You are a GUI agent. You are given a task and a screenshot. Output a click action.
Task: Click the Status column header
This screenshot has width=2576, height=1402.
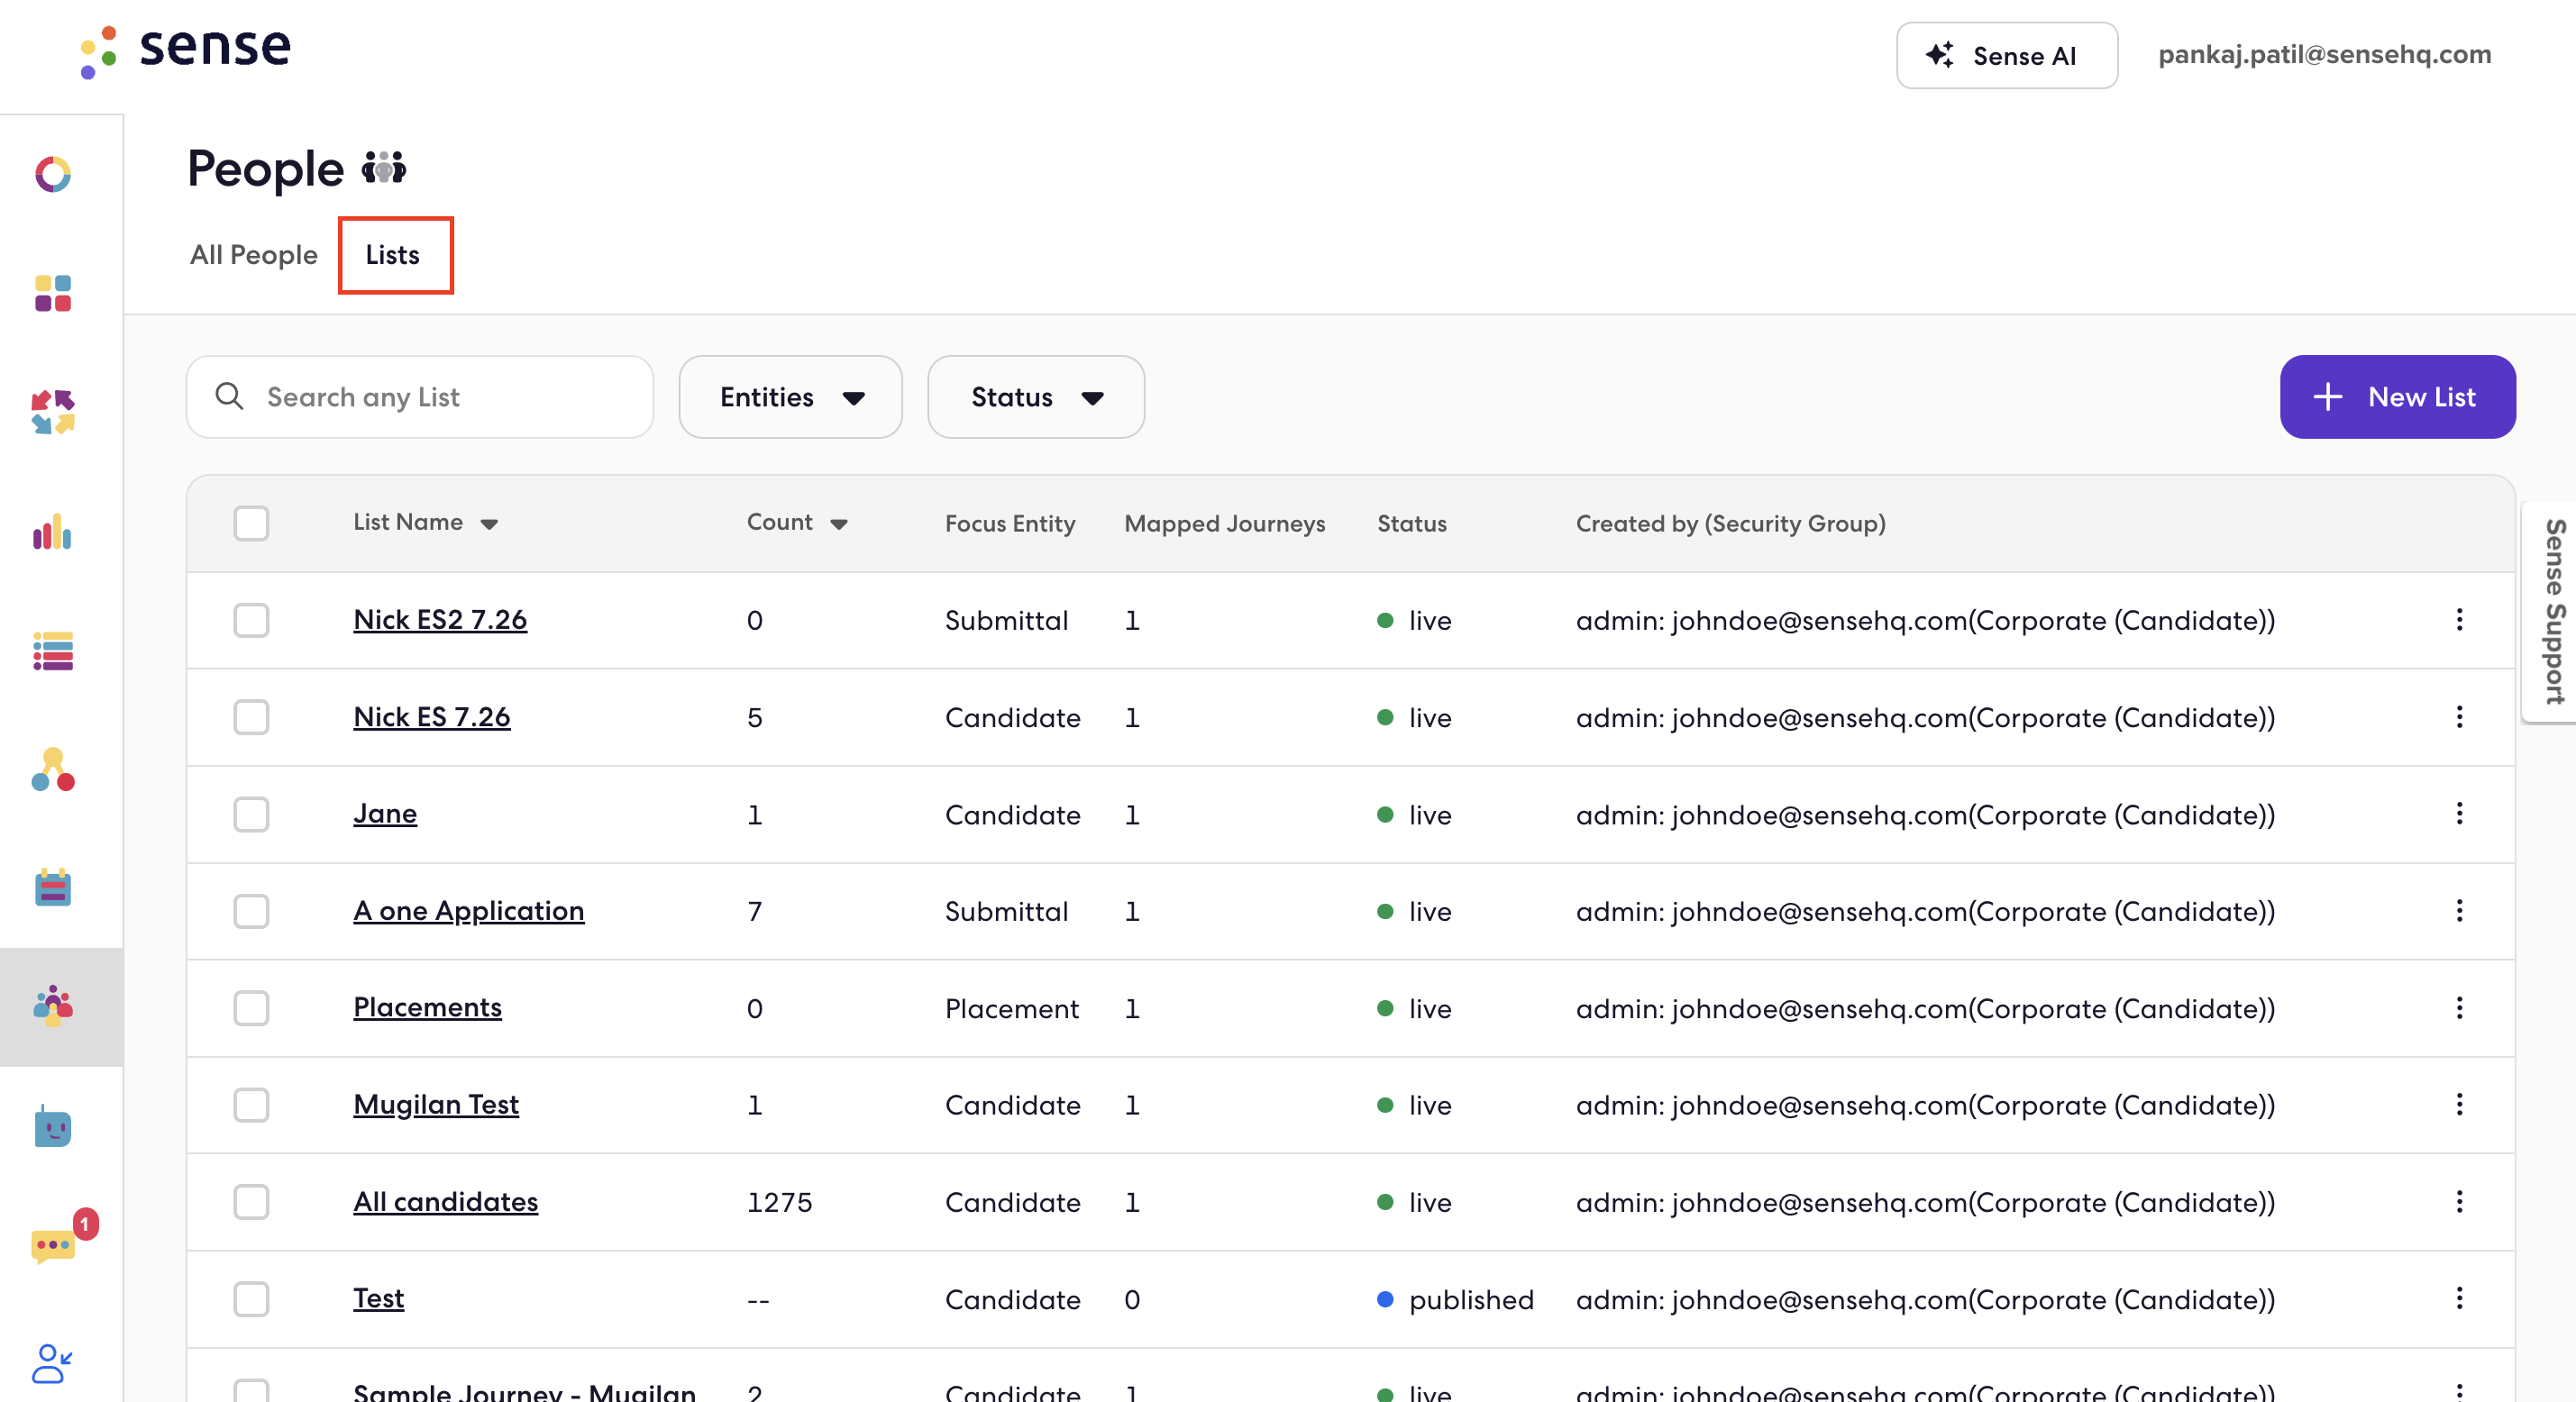pos(1412,524)
